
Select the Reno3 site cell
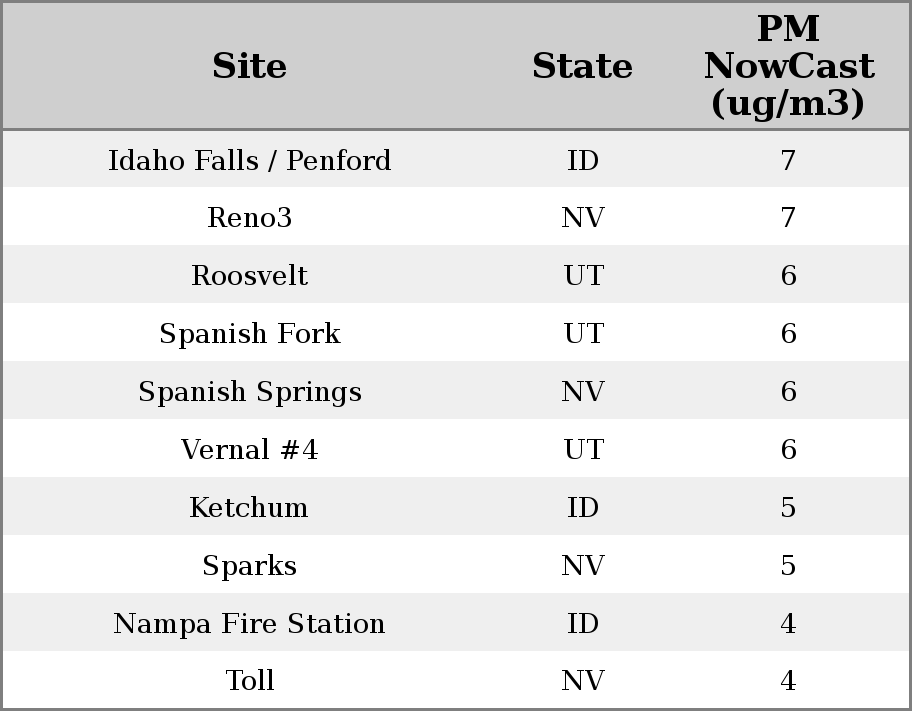[x=250, y=218]
